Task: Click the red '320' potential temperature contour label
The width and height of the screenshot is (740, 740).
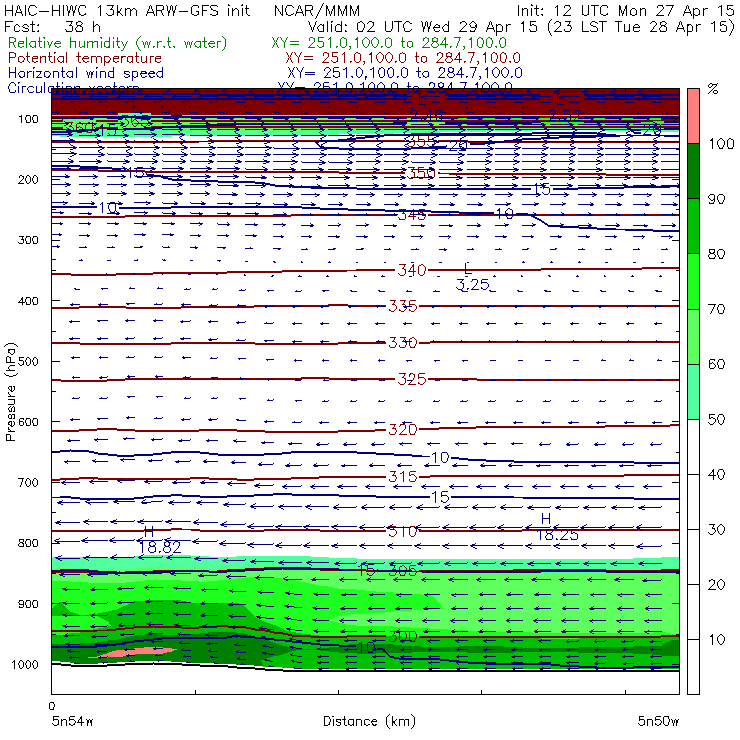Action: pos(403,429)
